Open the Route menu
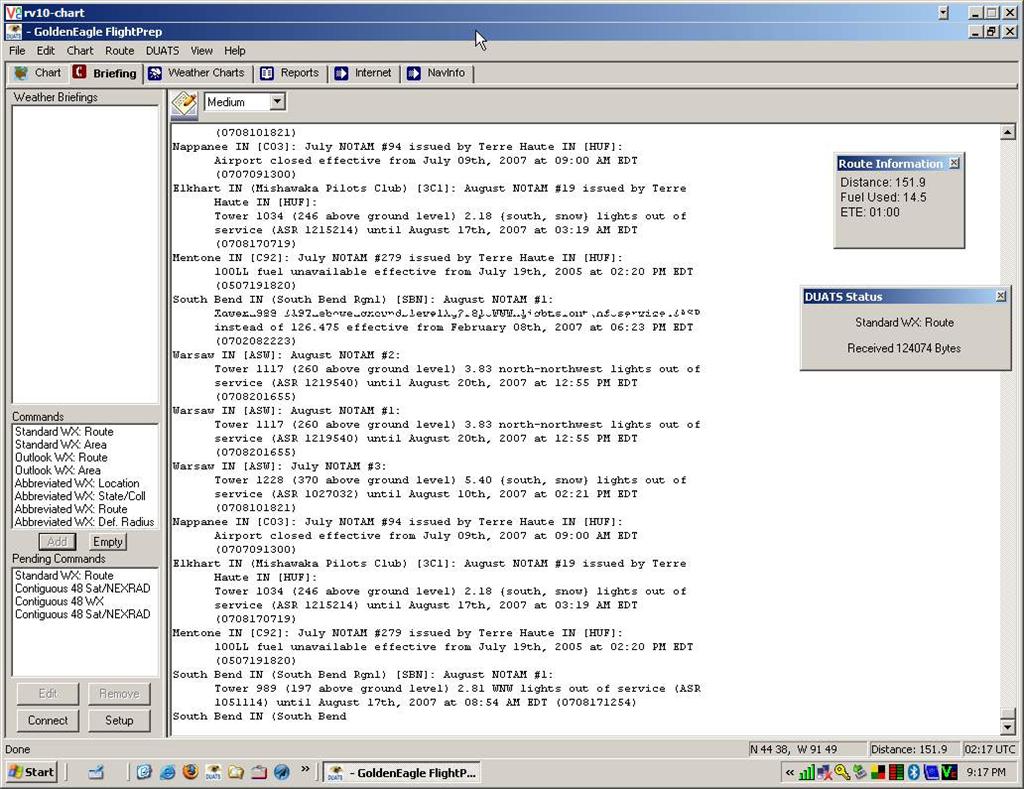1024x789 pixels. tap(120, 50)
